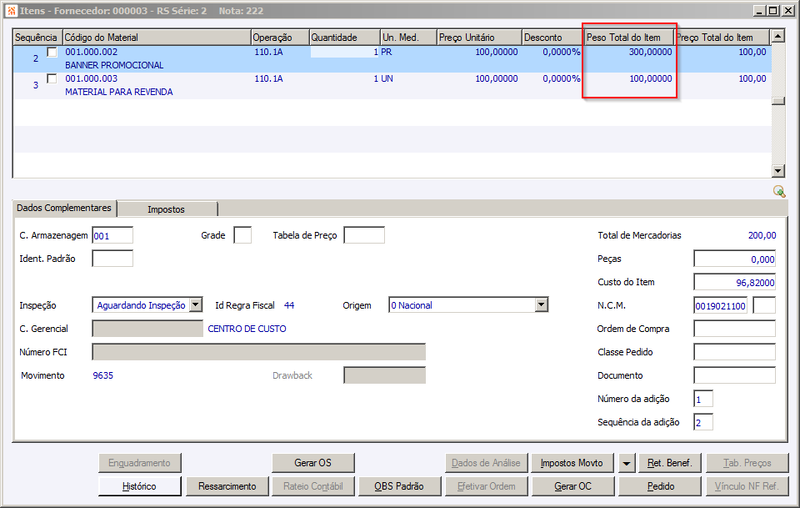The width and height of the screenshot is (800, 508).
Task: Check the box for item 001.000.002
Action: [x=52, y=52]
